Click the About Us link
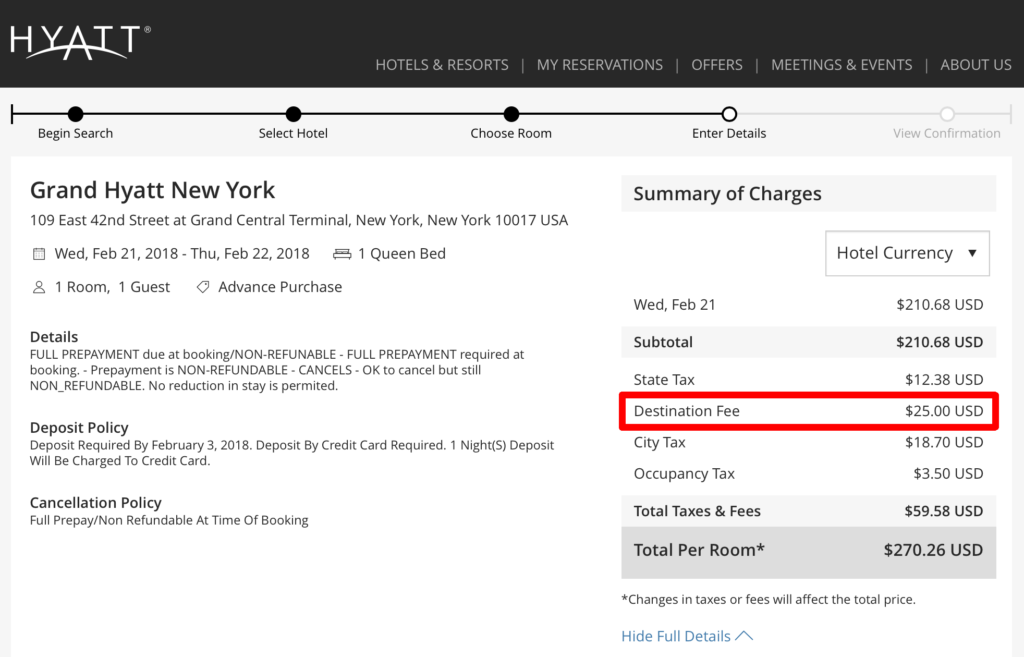 (x=976, y=64)
